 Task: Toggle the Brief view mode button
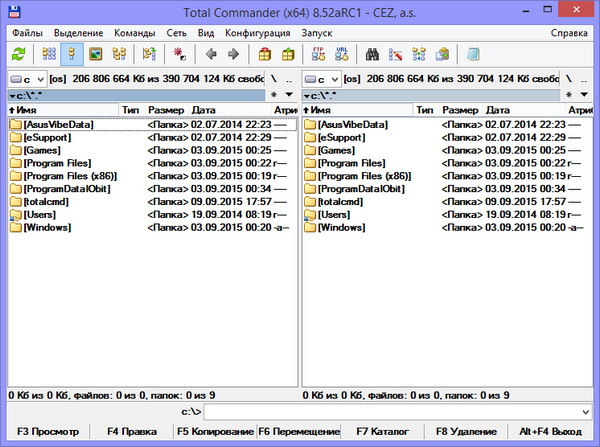(x=47, y=54)
